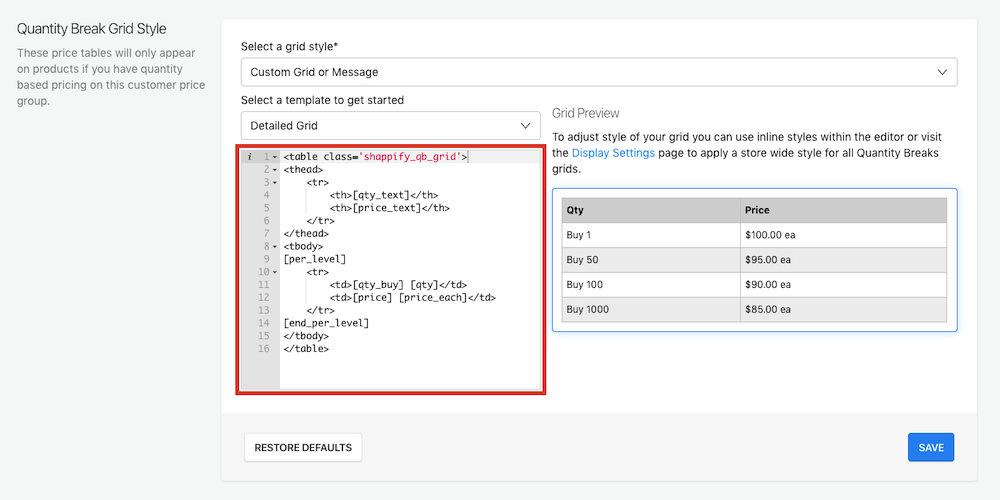Click the 'shappify_qb_grid' class string in code
Image resolution: width=1000 pixels, height=500 pixels.
coord(410,157)
